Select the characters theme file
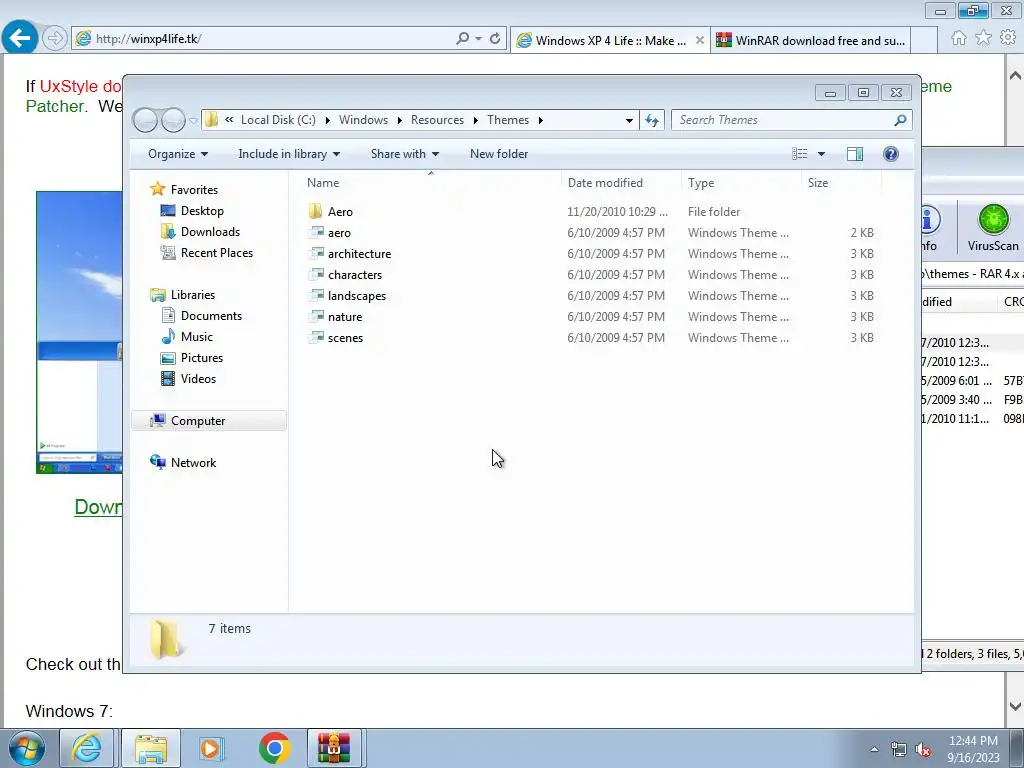Image resolution: width=1024 pixels, height=768 pixels. click(355, 274)
